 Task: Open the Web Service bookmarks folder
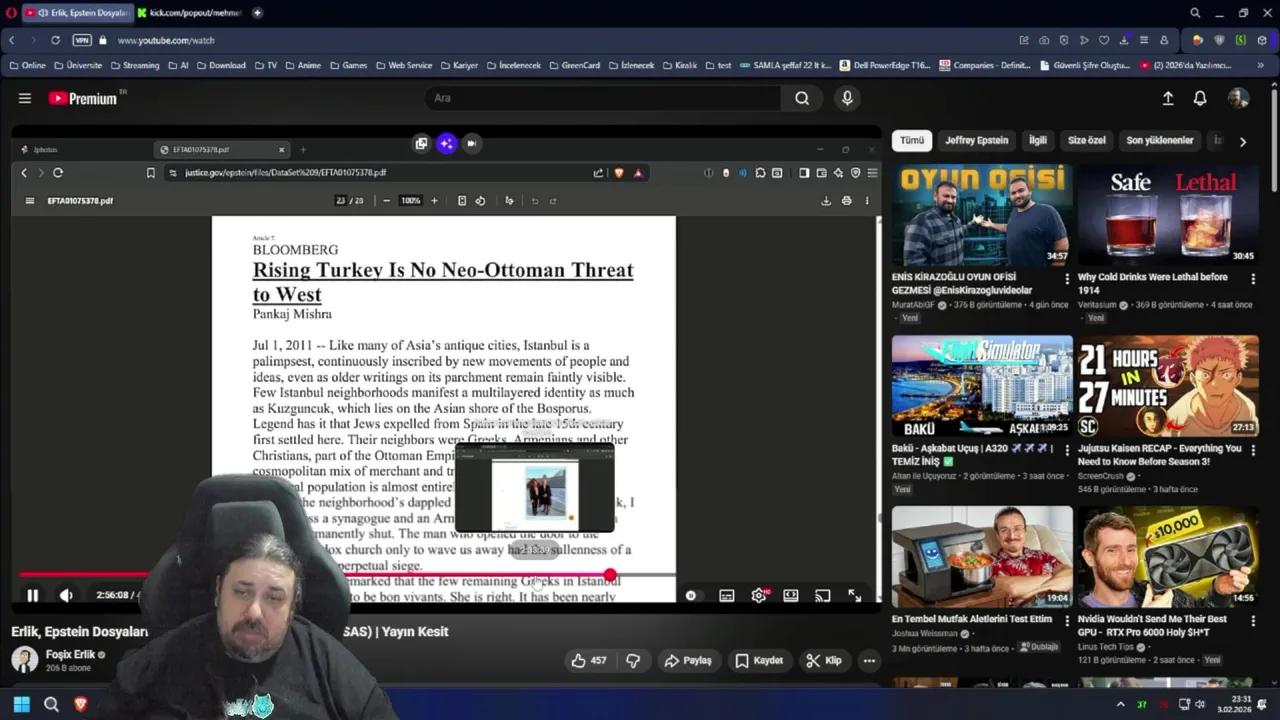click(403, 65)
